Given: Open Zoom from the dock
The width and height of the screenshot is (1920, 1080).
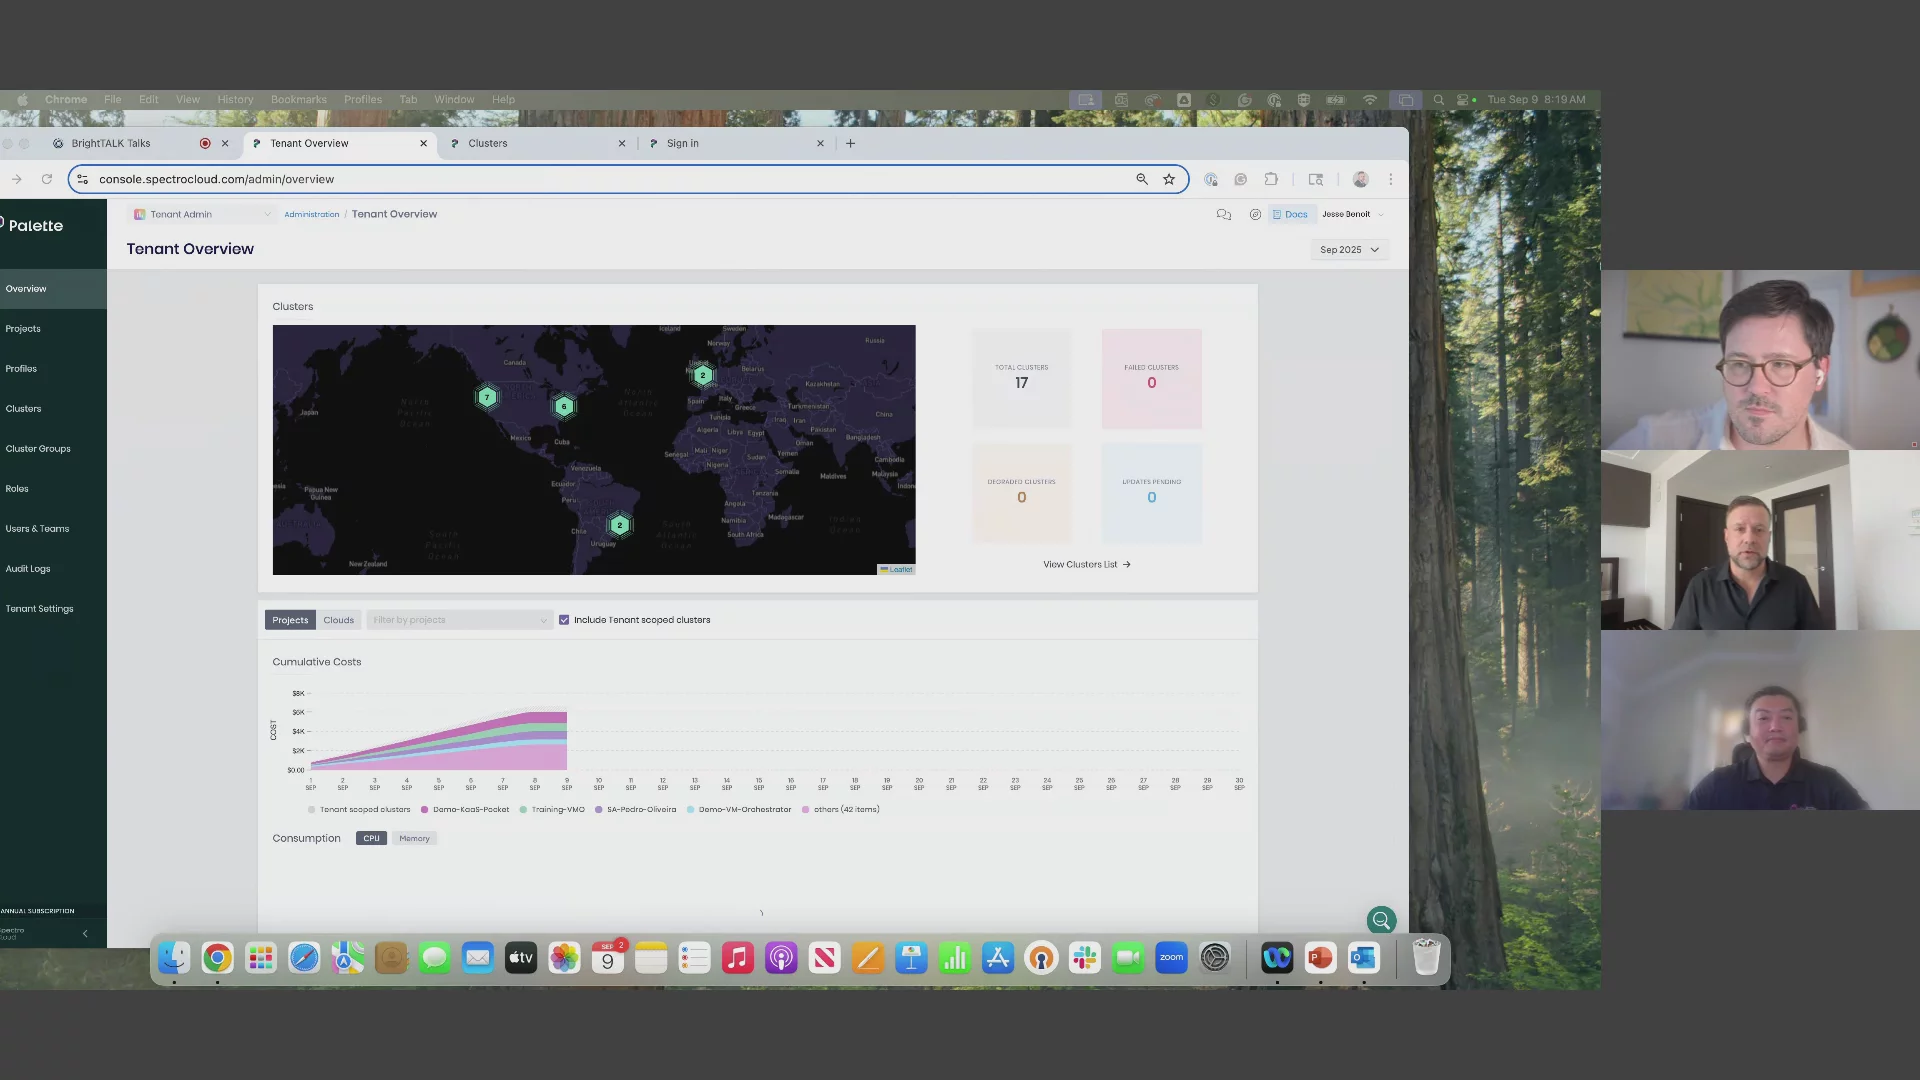Looking at the screenshot, I should tap(1171, 958).
